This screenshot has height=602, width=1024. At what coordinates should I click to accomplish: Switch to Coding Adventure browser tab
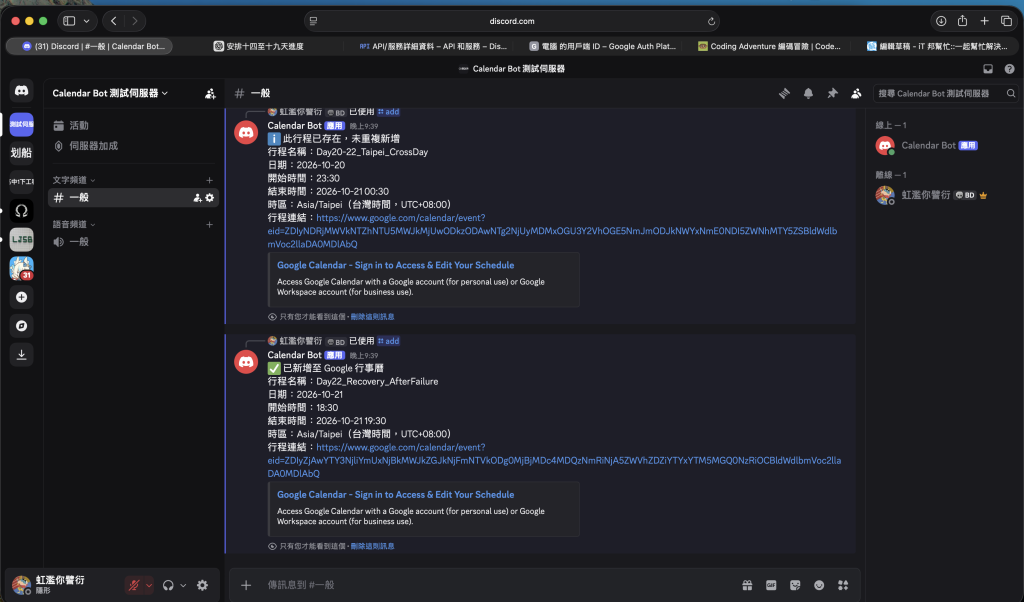tap(769, 46)
